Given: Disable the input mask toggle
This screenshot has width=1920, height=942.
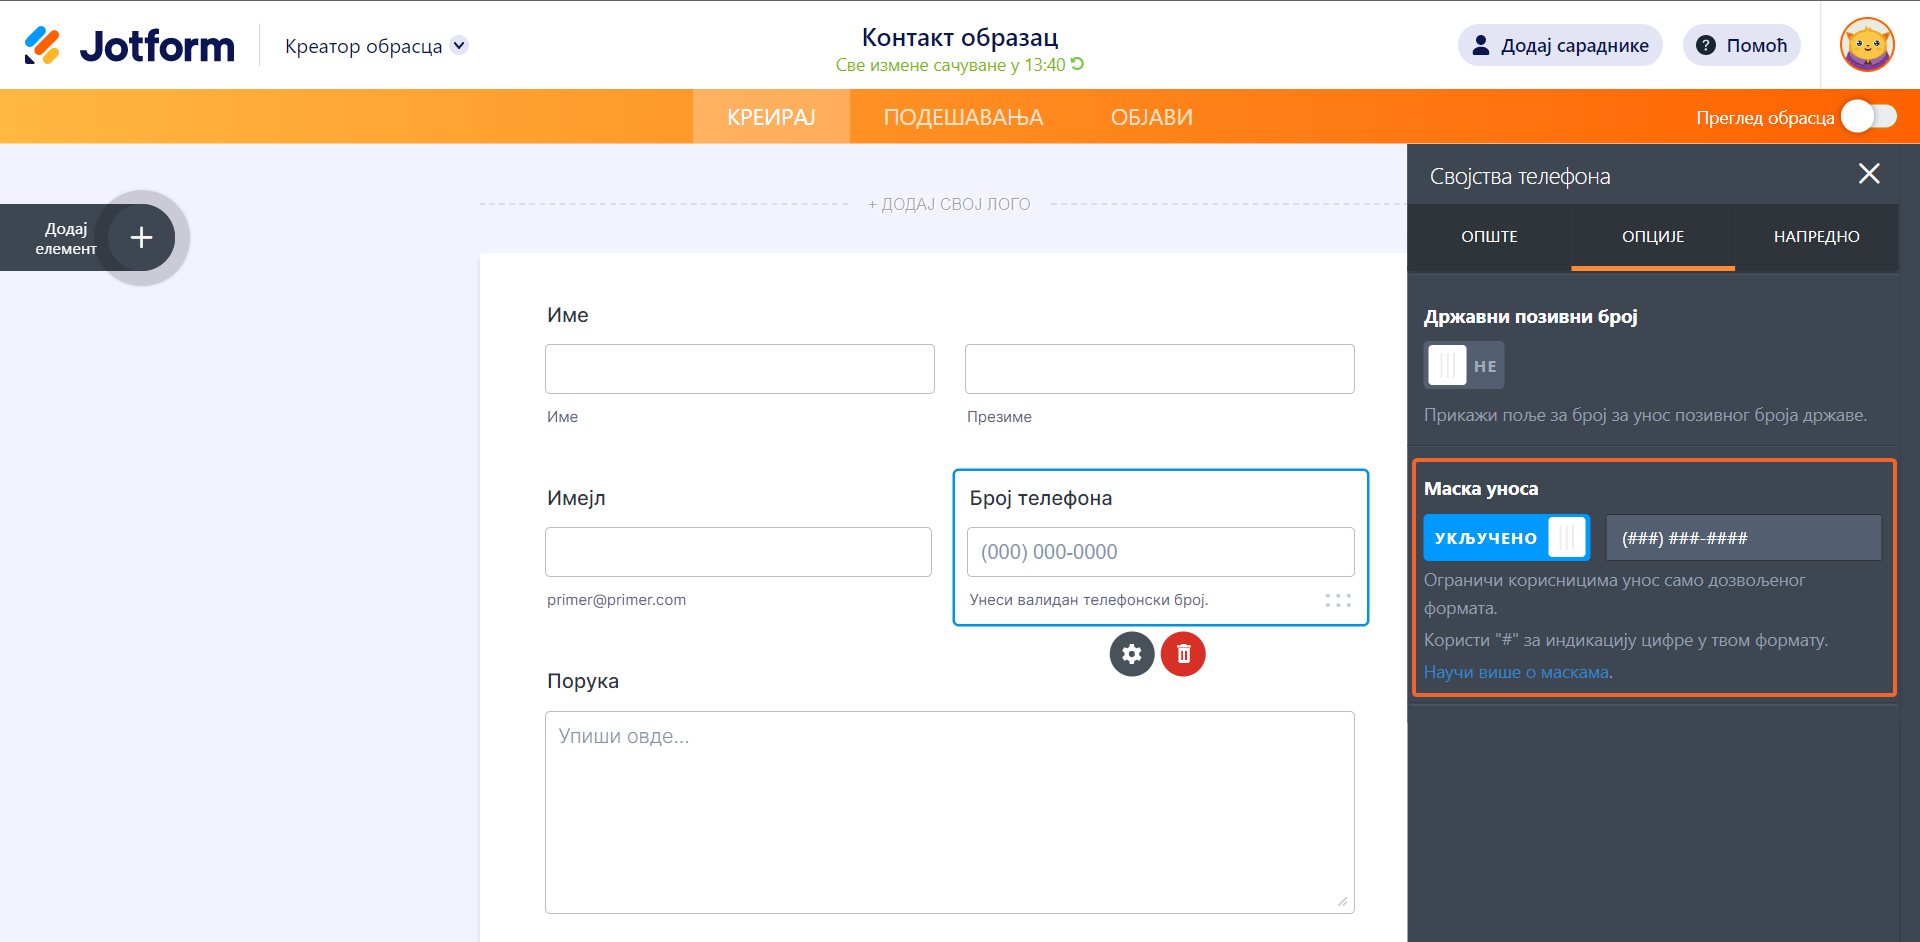Looking at the screenshot, I should coord(1506,538).
